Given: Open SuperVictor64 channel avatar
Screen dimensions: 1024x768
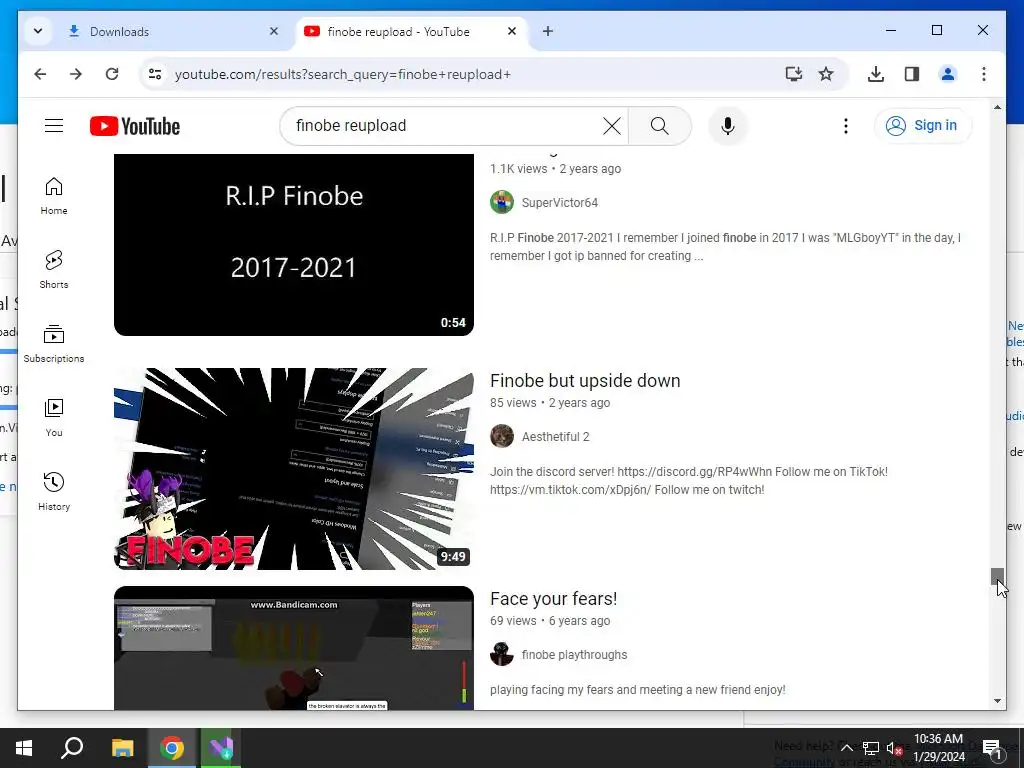Looking at the screenshot, I should pos(502,202).
